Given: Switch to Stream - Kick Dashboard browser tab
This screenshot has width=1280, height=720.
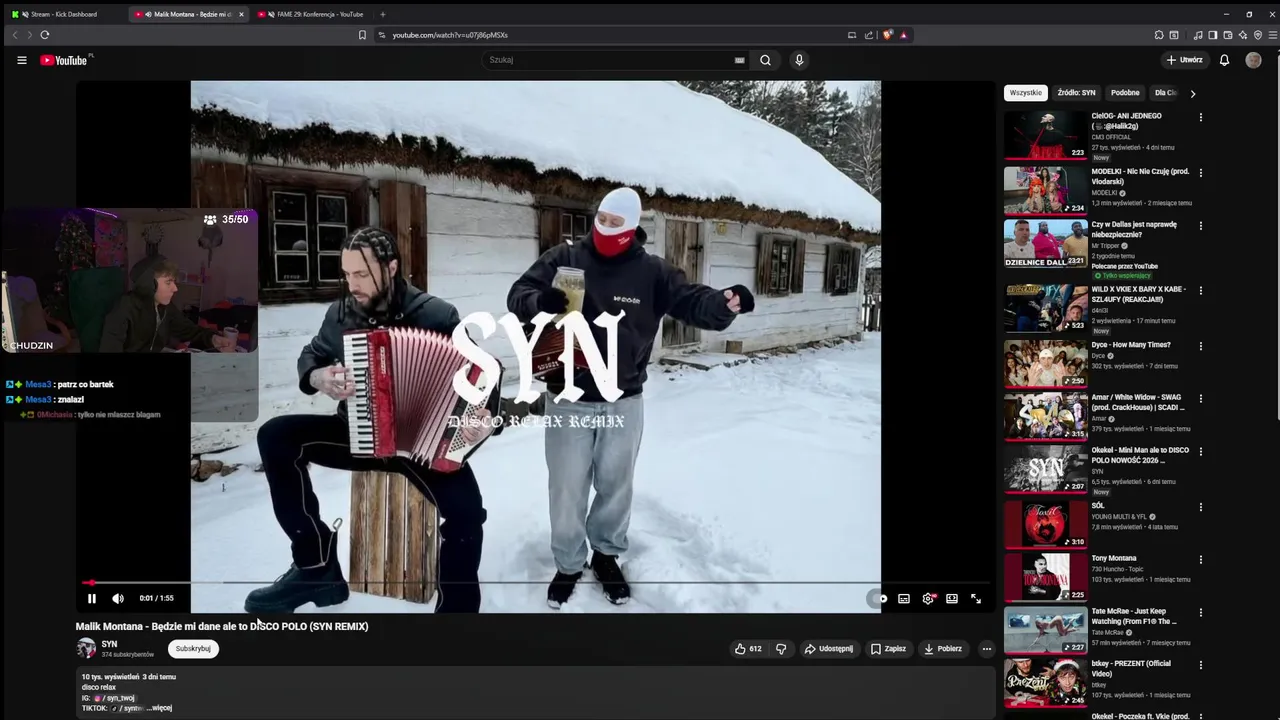Looking at the screenshot, I should (x=64, y=14).
